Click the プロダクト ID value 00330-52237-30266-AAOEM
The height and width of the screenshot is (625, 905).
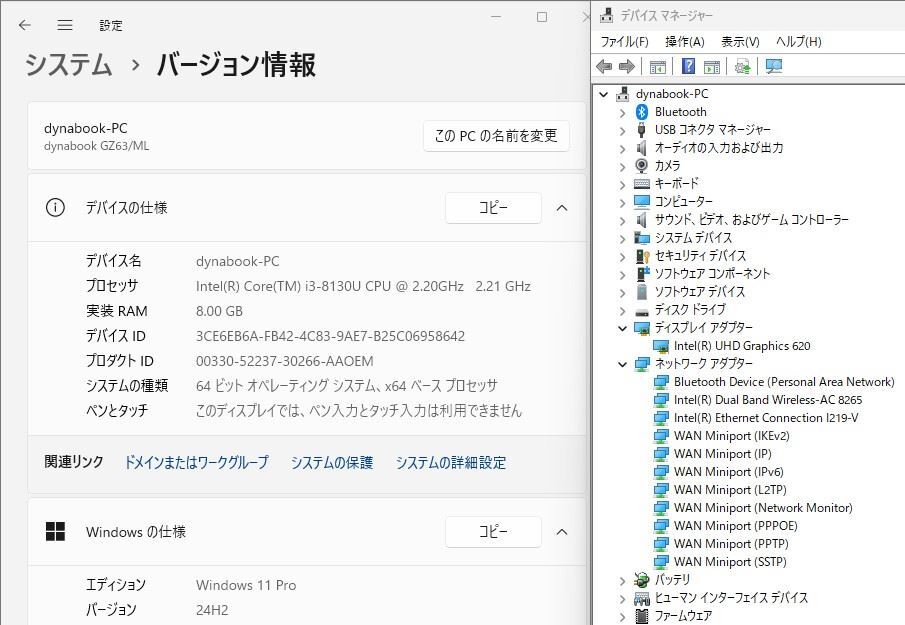pos(285,361)
